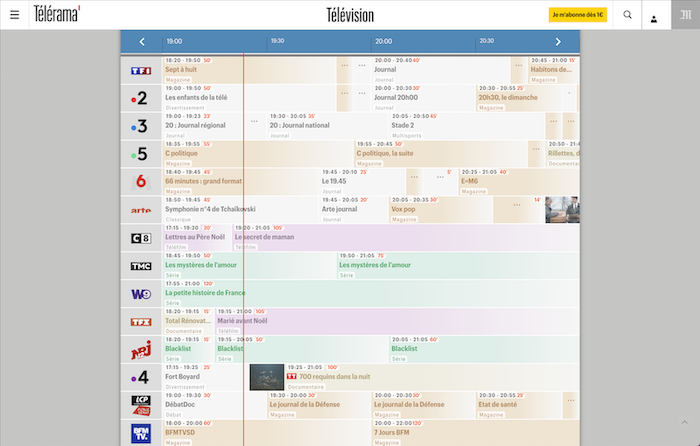Select the NRJ12 channel logo
This screenshot has width=700, height=446.
(141, 350)
